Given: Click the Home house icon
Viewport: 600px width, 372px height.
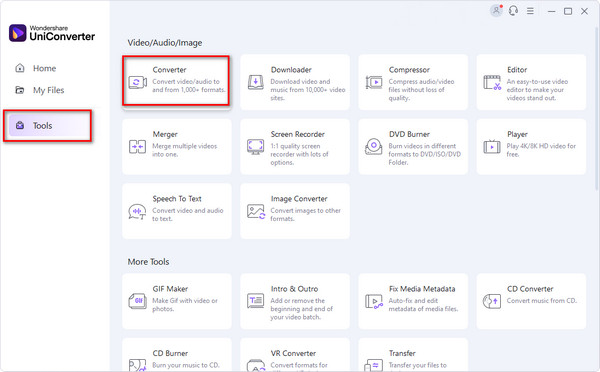Looking at the screenshot, I should coord(20,68).
